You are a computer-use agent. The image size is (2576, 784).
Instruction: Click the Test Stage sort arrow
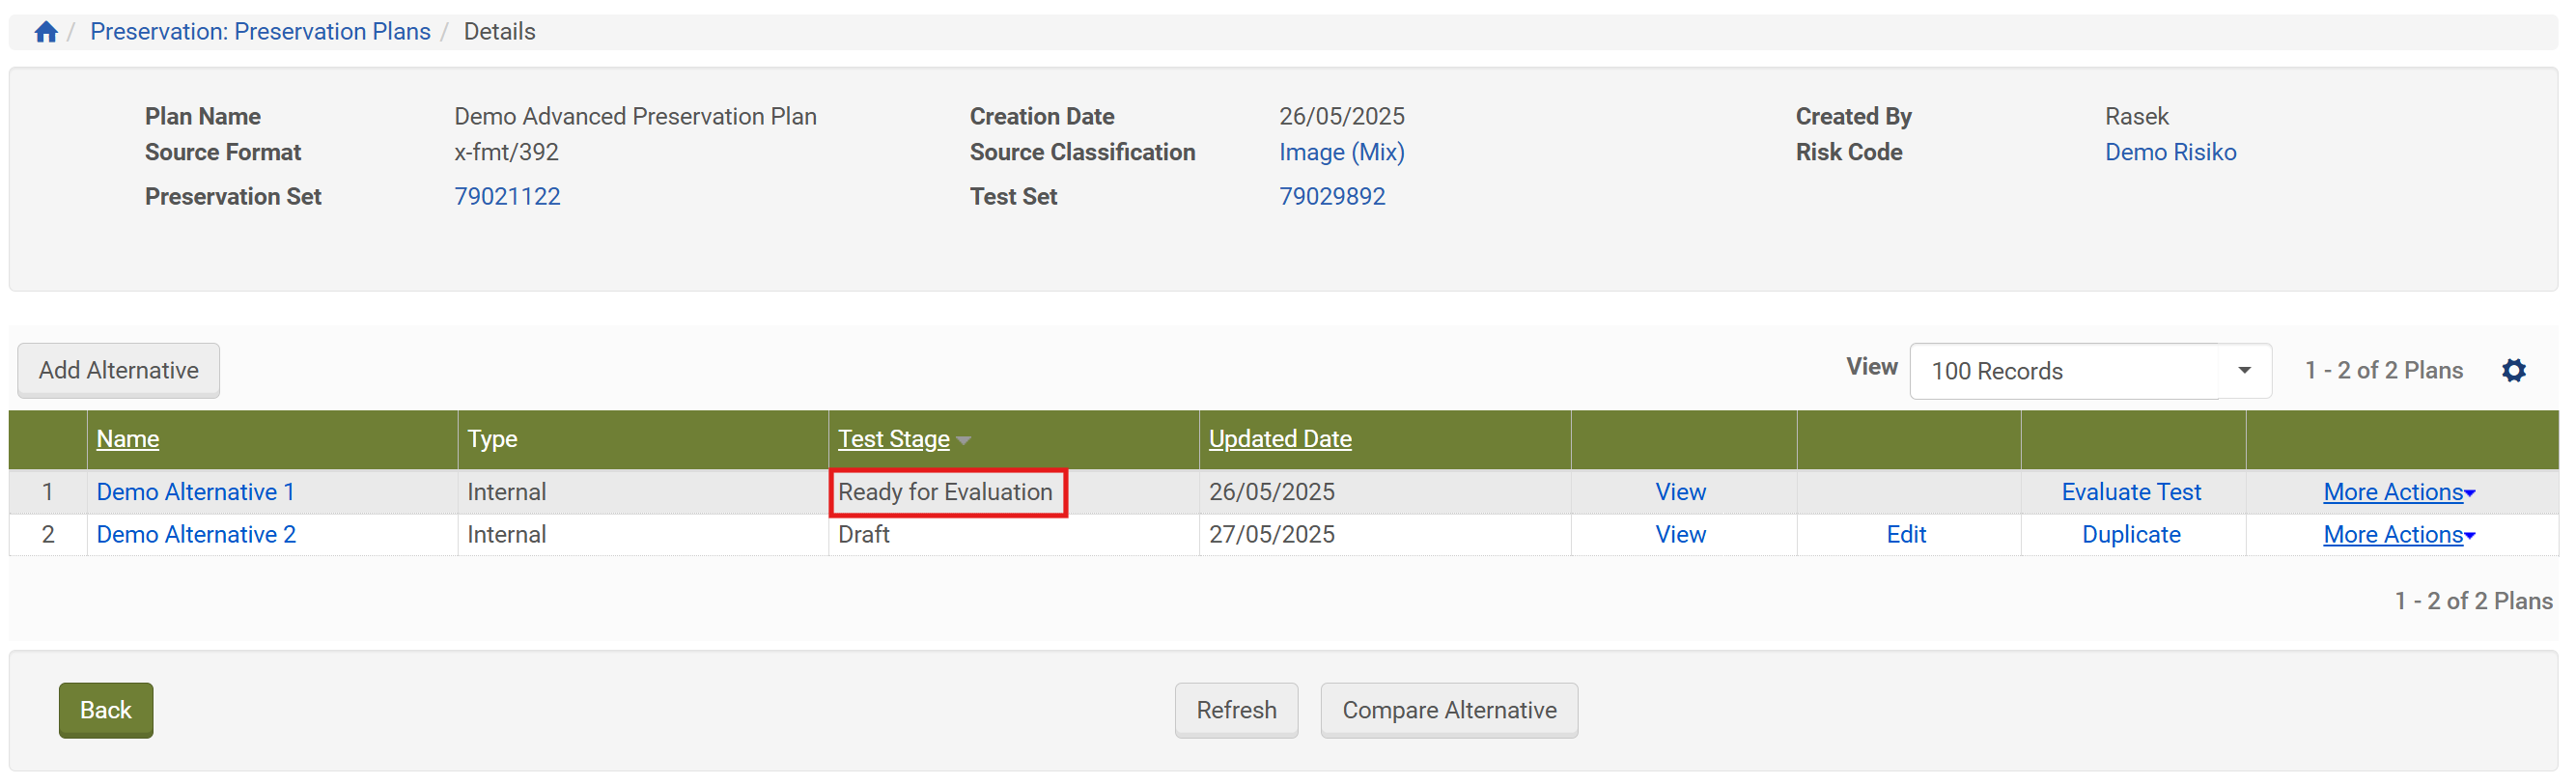click(963, 440)
